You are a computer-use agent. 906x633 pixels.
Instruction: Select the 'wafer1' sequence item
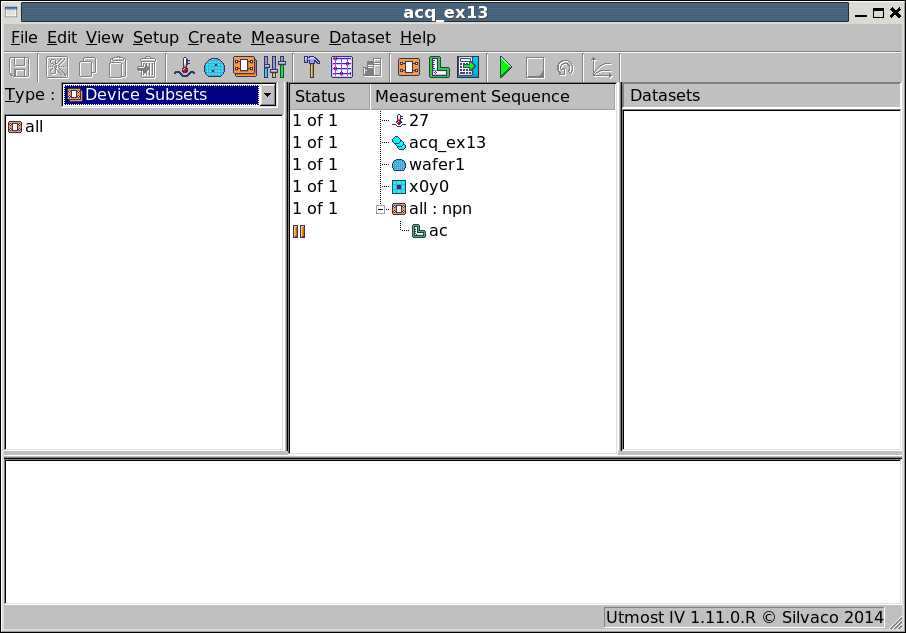(x=437, y=165)
